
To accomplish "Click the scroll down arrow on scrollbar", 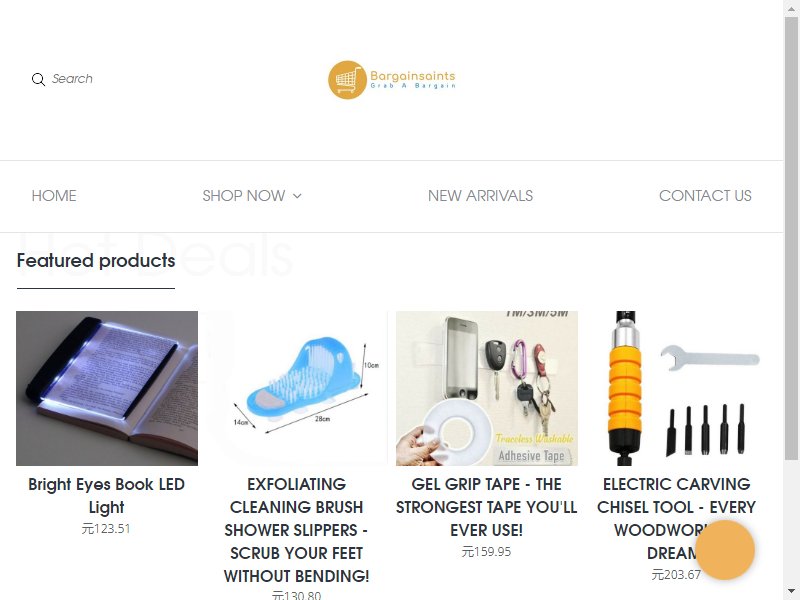I will click(x=791, y=592).
